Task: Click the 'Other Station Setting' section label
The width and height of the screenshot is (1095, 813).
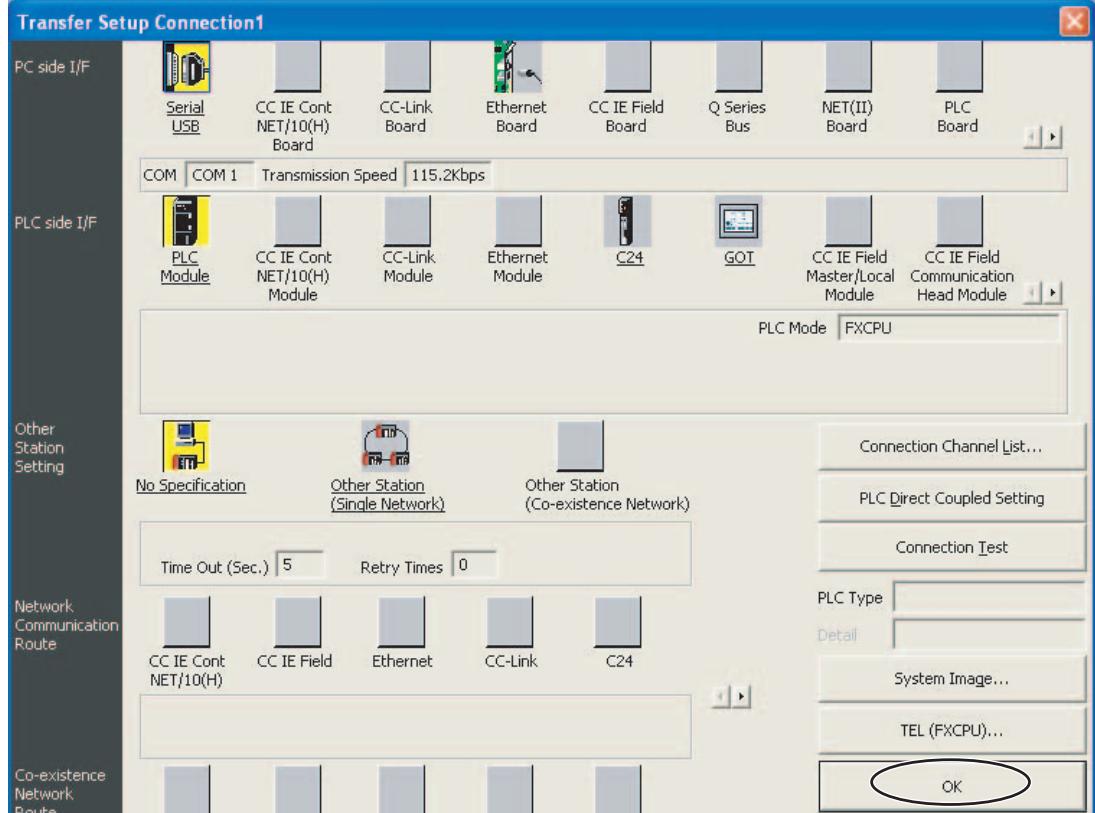Action: 40,448
